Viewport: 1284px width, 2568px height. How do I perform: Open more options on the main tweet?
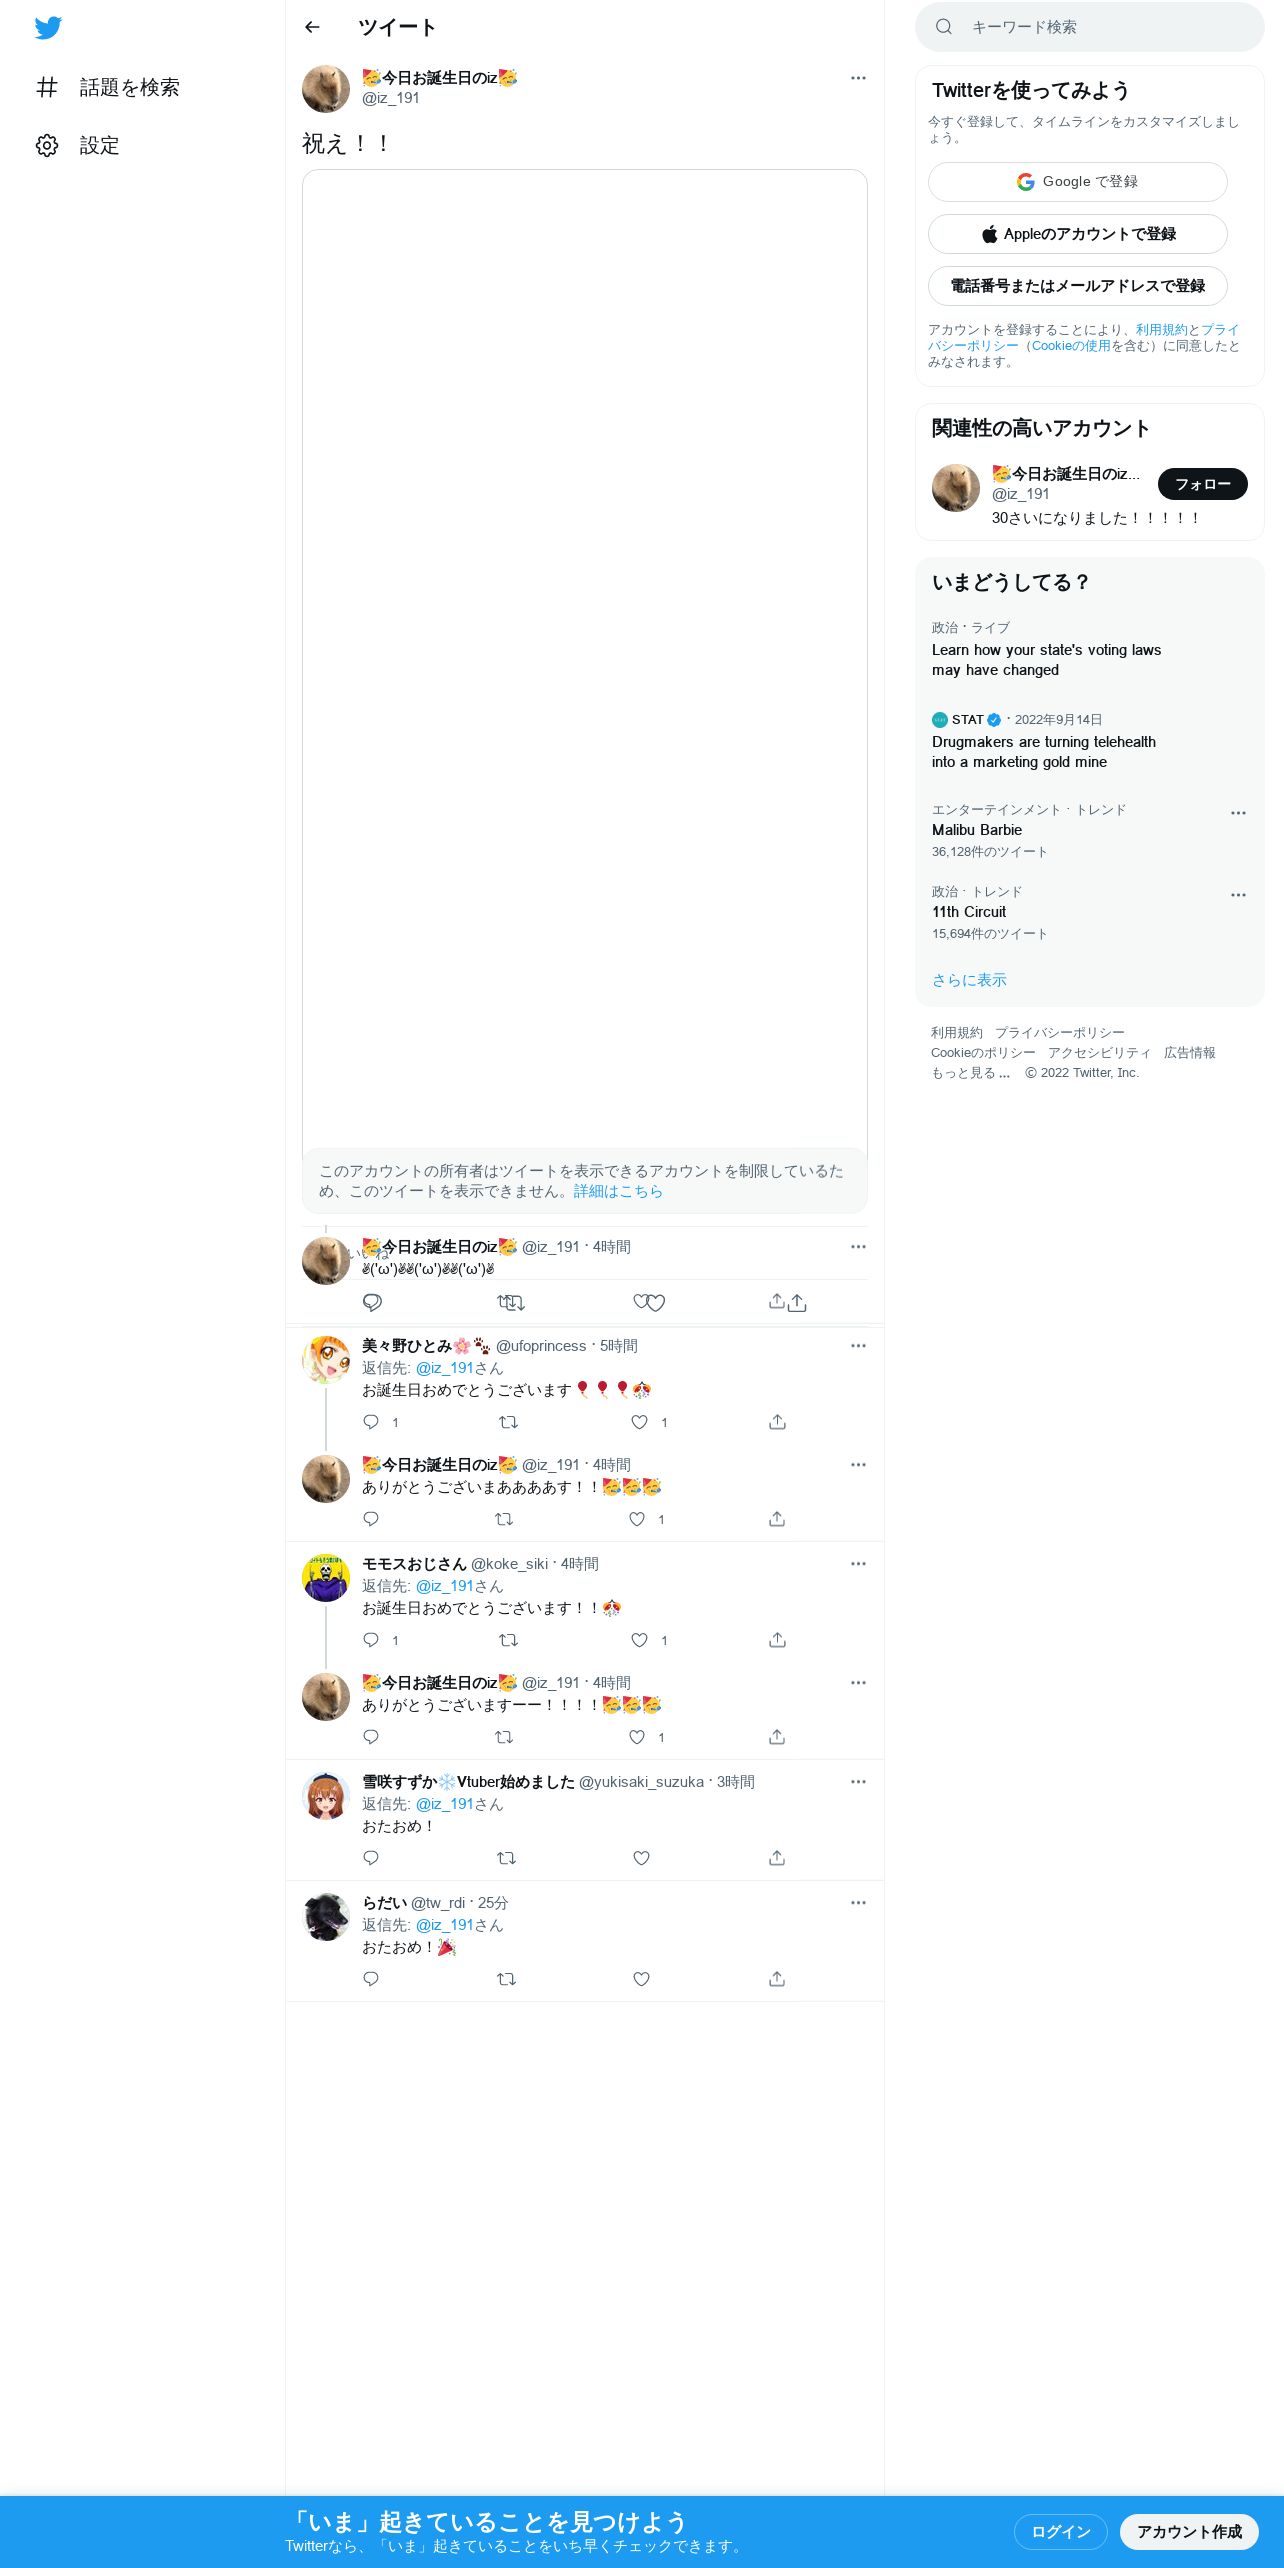tap(858, 78)
